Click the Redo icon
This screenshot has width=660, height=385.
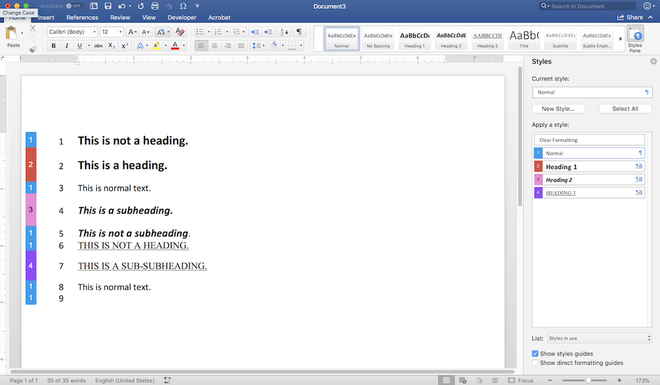(141, 6)
